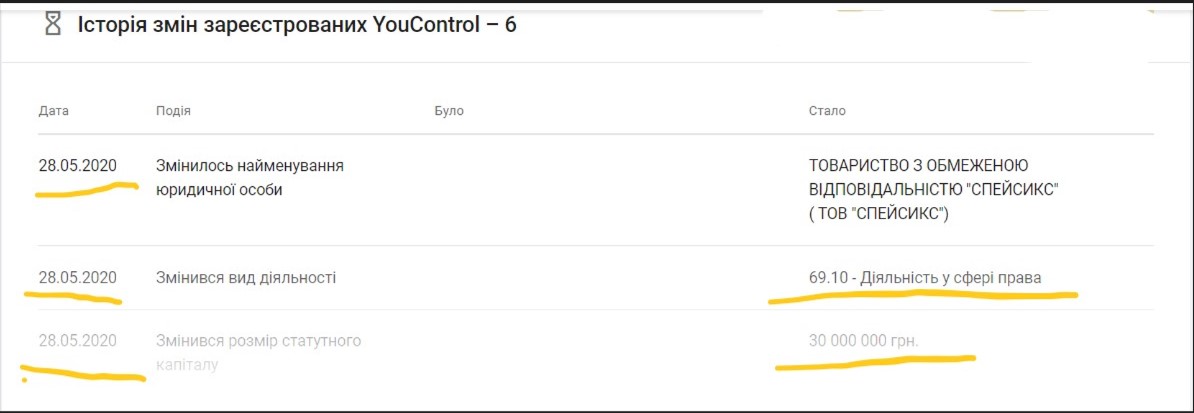Click the yellow underline beneath the first date
The height and width of the screenshot is (413, 1194).
(x=86, y=190)
